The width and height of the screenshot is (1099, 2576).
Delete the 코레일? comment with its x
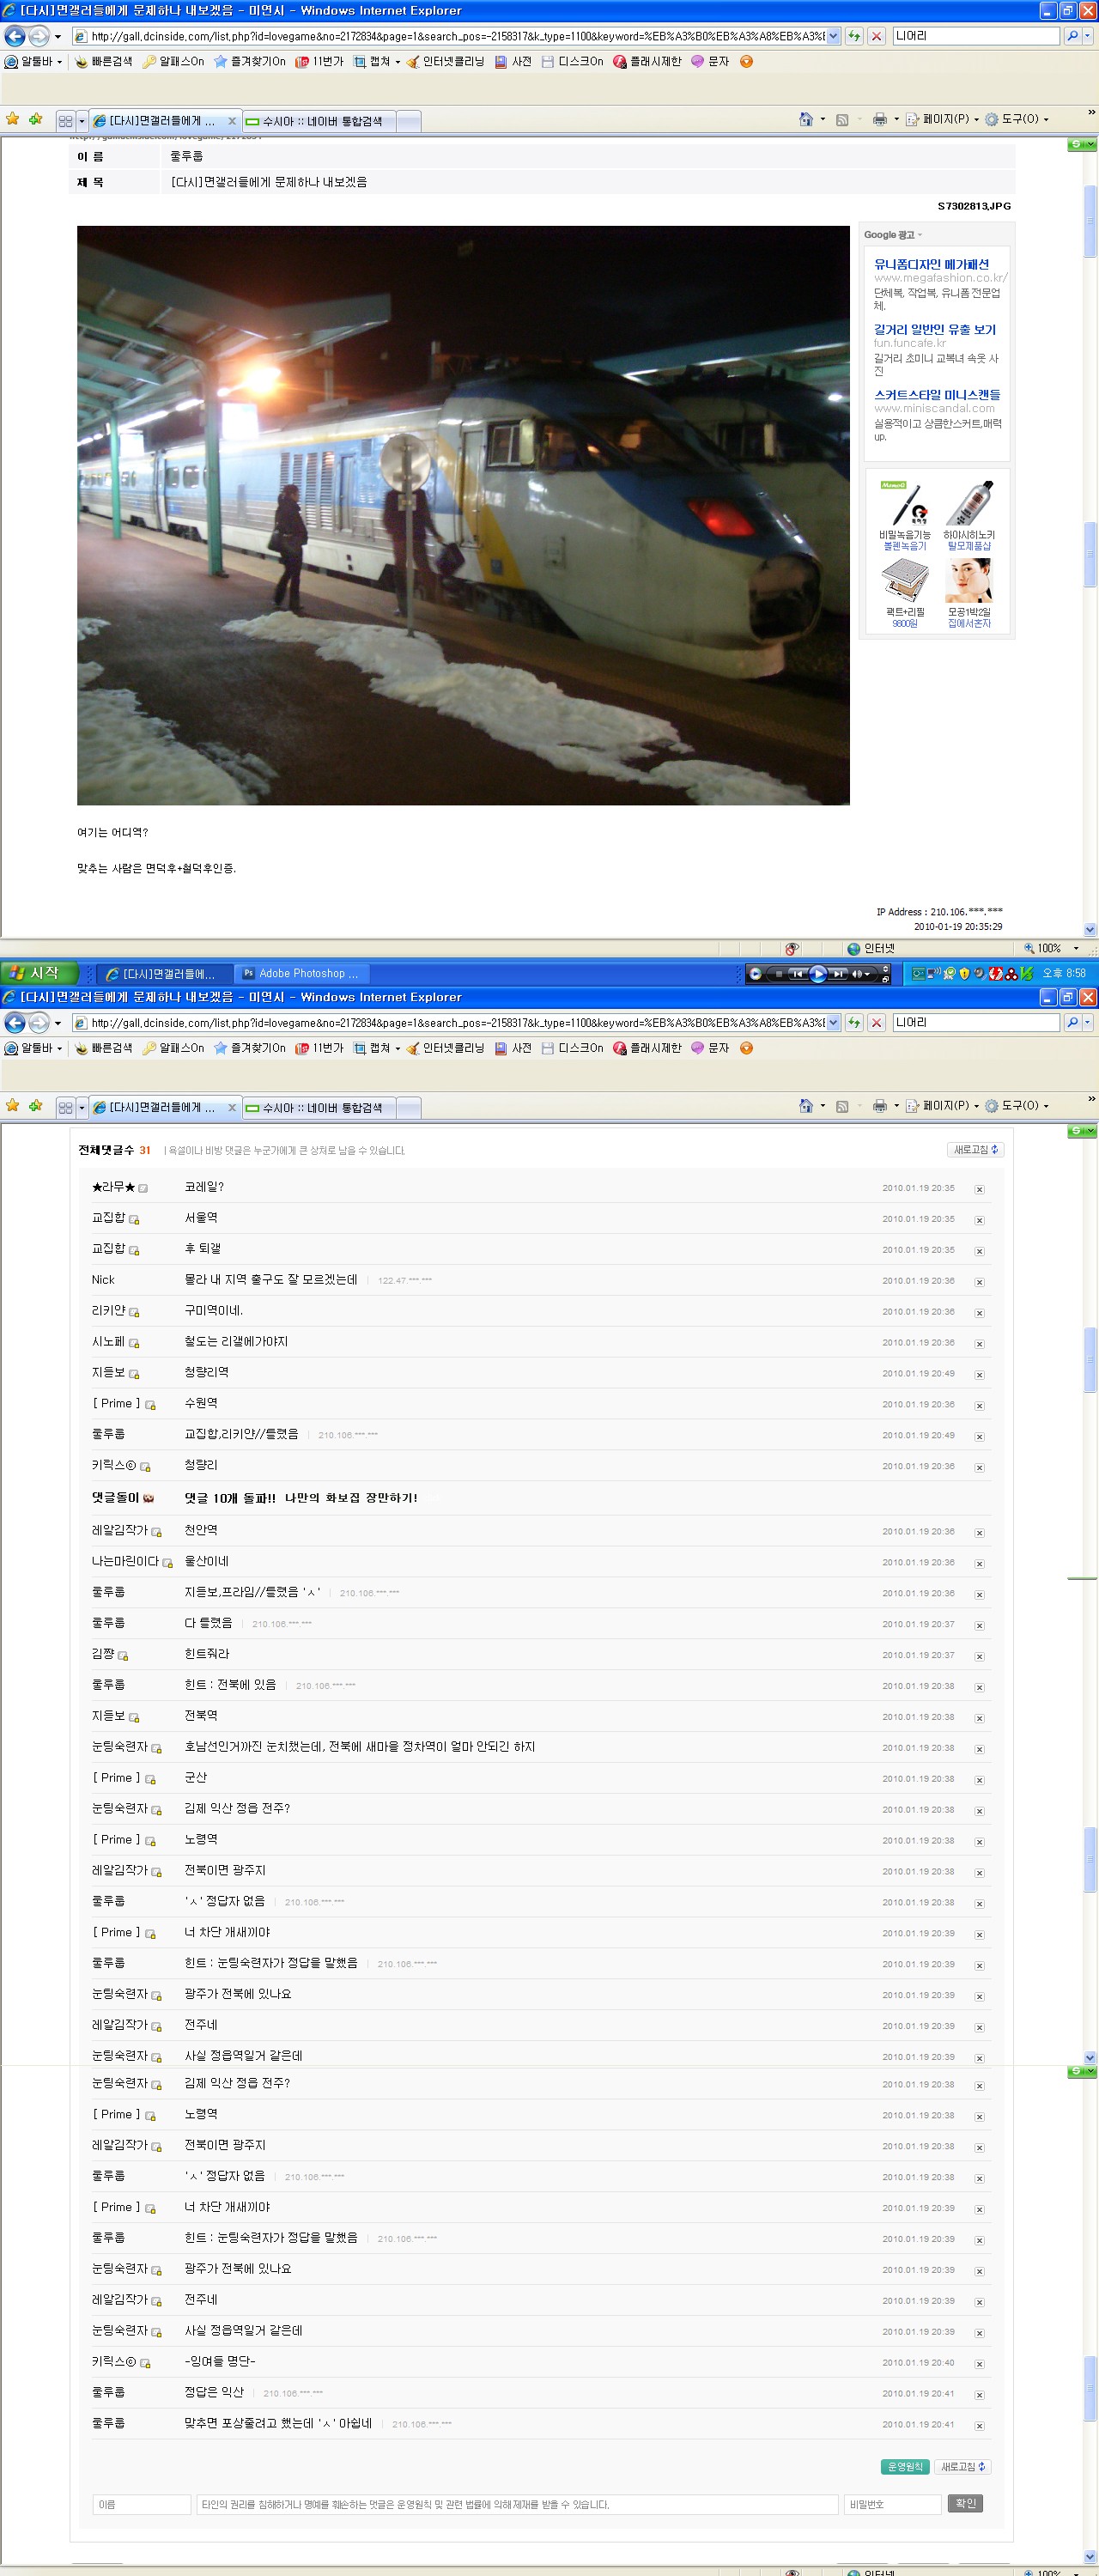pyautogui.click(x=979, y=1189)
